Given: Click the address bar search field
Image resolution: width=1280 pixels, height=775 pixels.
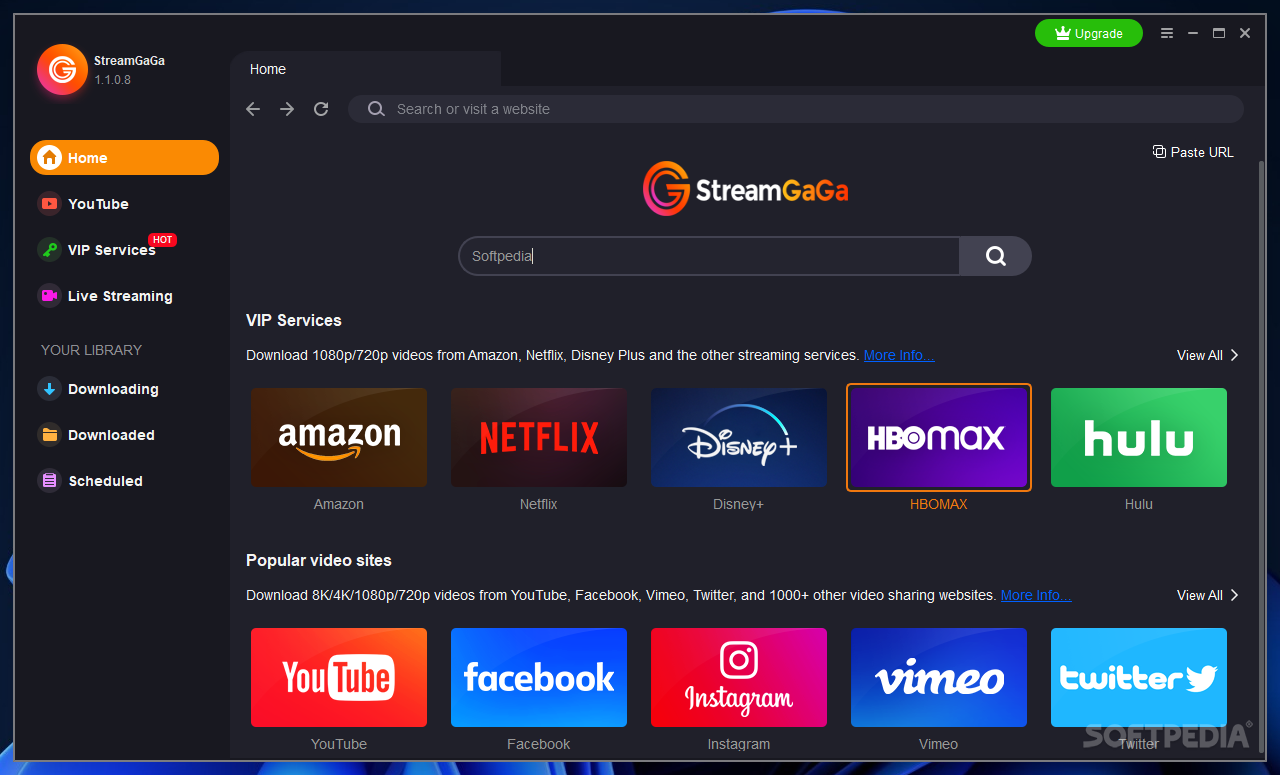Looking at the screenshot, I should pyautogui.click(x=796, y=109).
